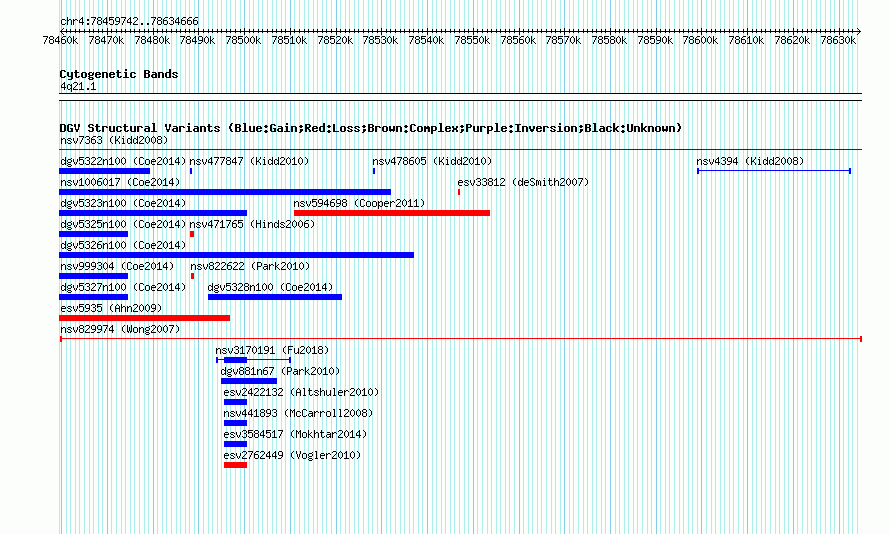Click the 78550k ruler tick label

pos(472,40)
